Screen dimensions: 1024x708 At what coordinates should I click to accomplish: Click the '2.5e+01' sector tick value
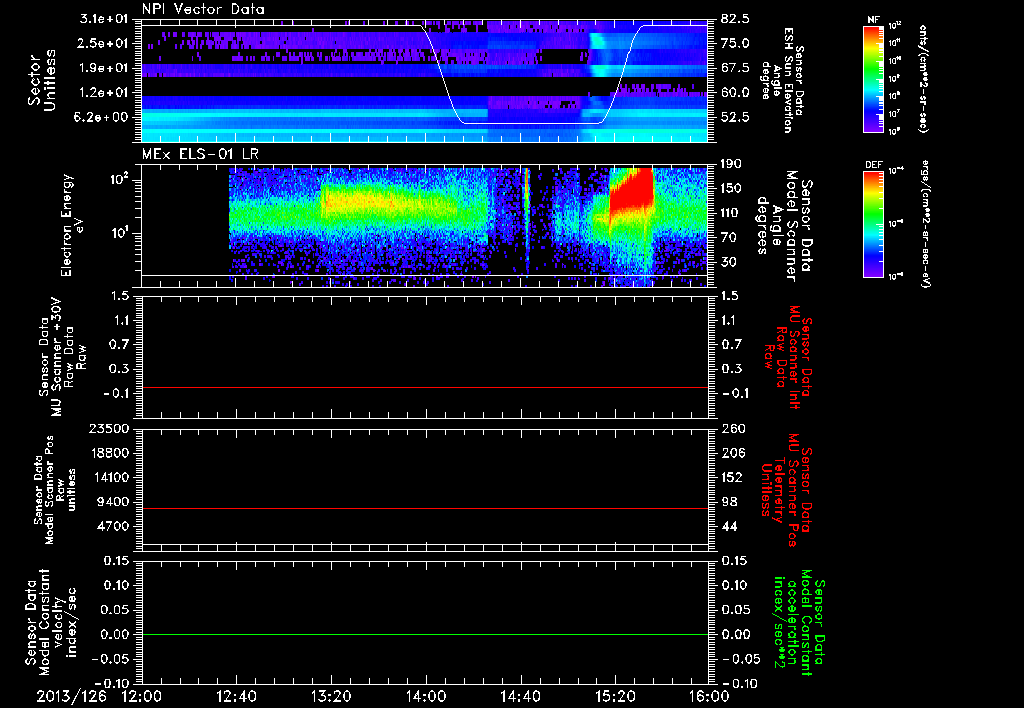(x=101, y=43)
